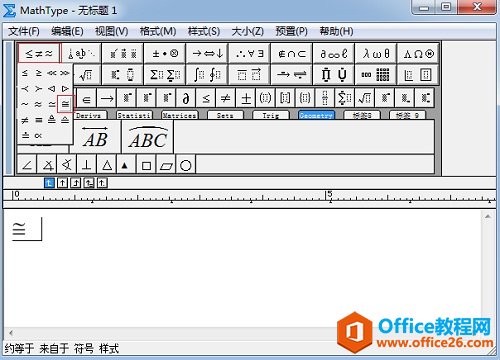The width and height of the screenshot is (500, 360).
Task: Insert the filled black triangle symbol
Action: 126,165
